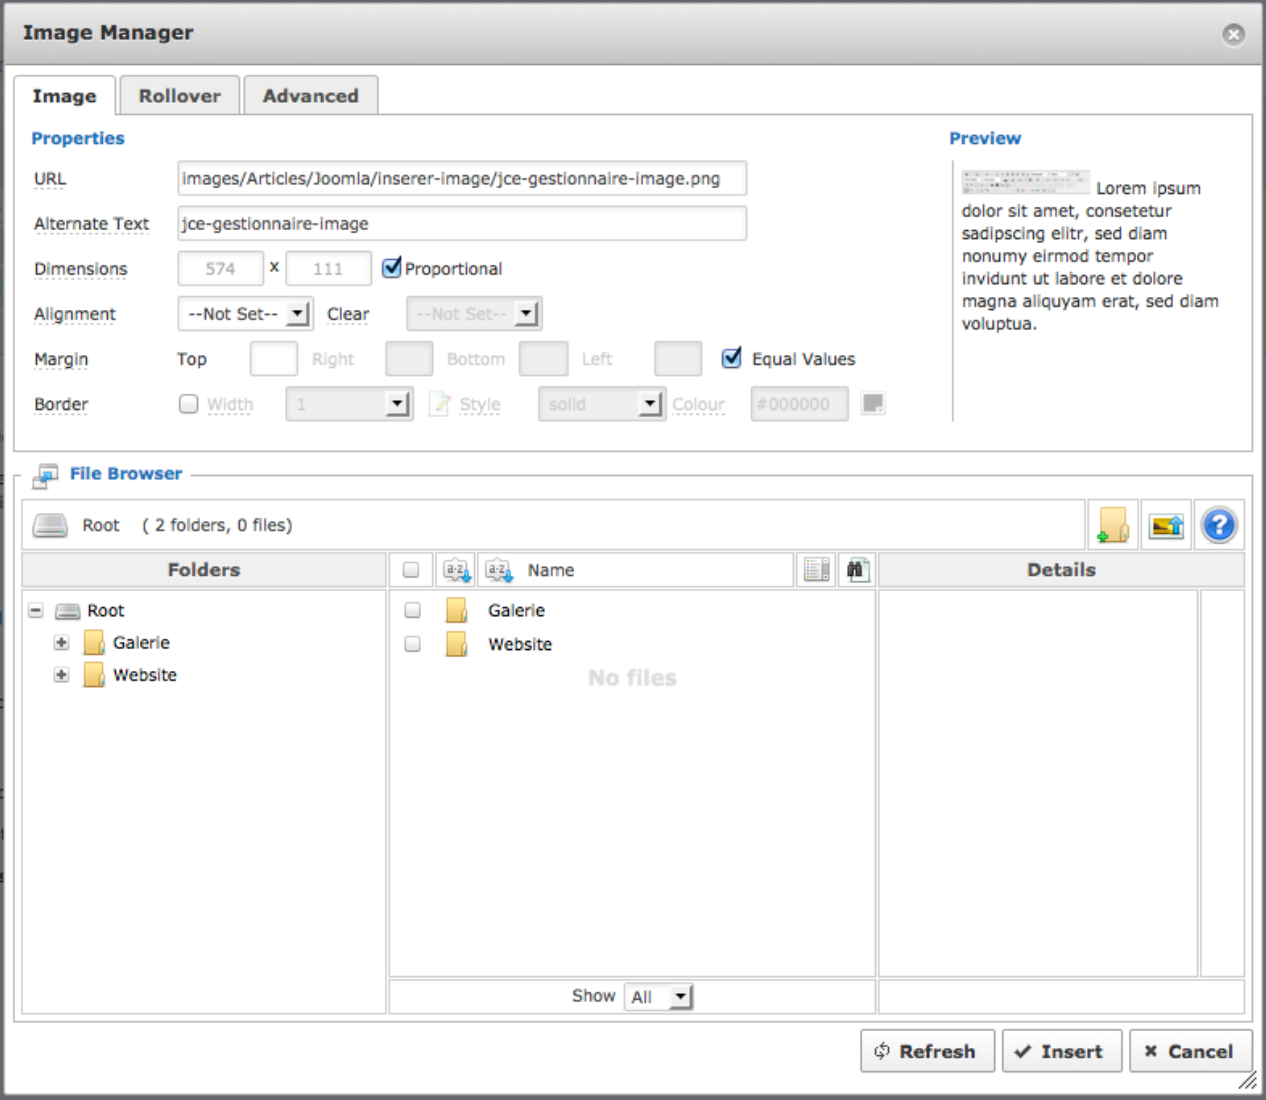Enable the Border checkbox

point(188,403)
